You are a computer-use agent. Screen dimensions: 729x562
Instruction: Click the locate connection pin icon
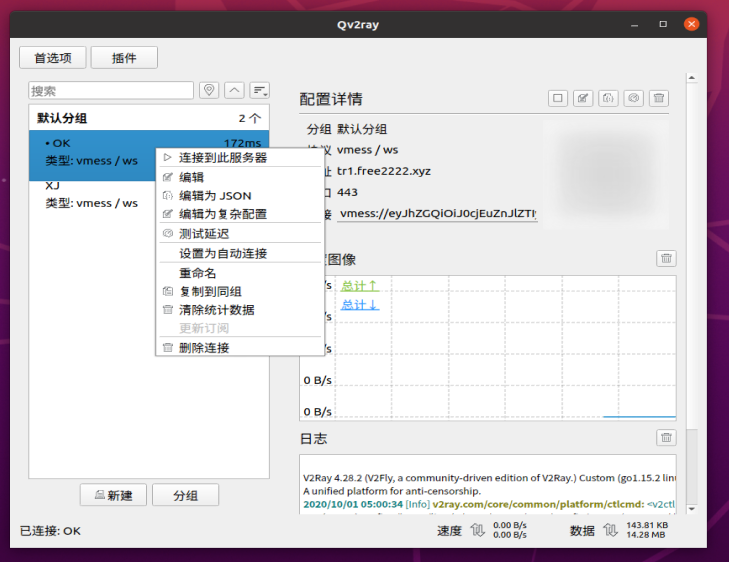209,90
